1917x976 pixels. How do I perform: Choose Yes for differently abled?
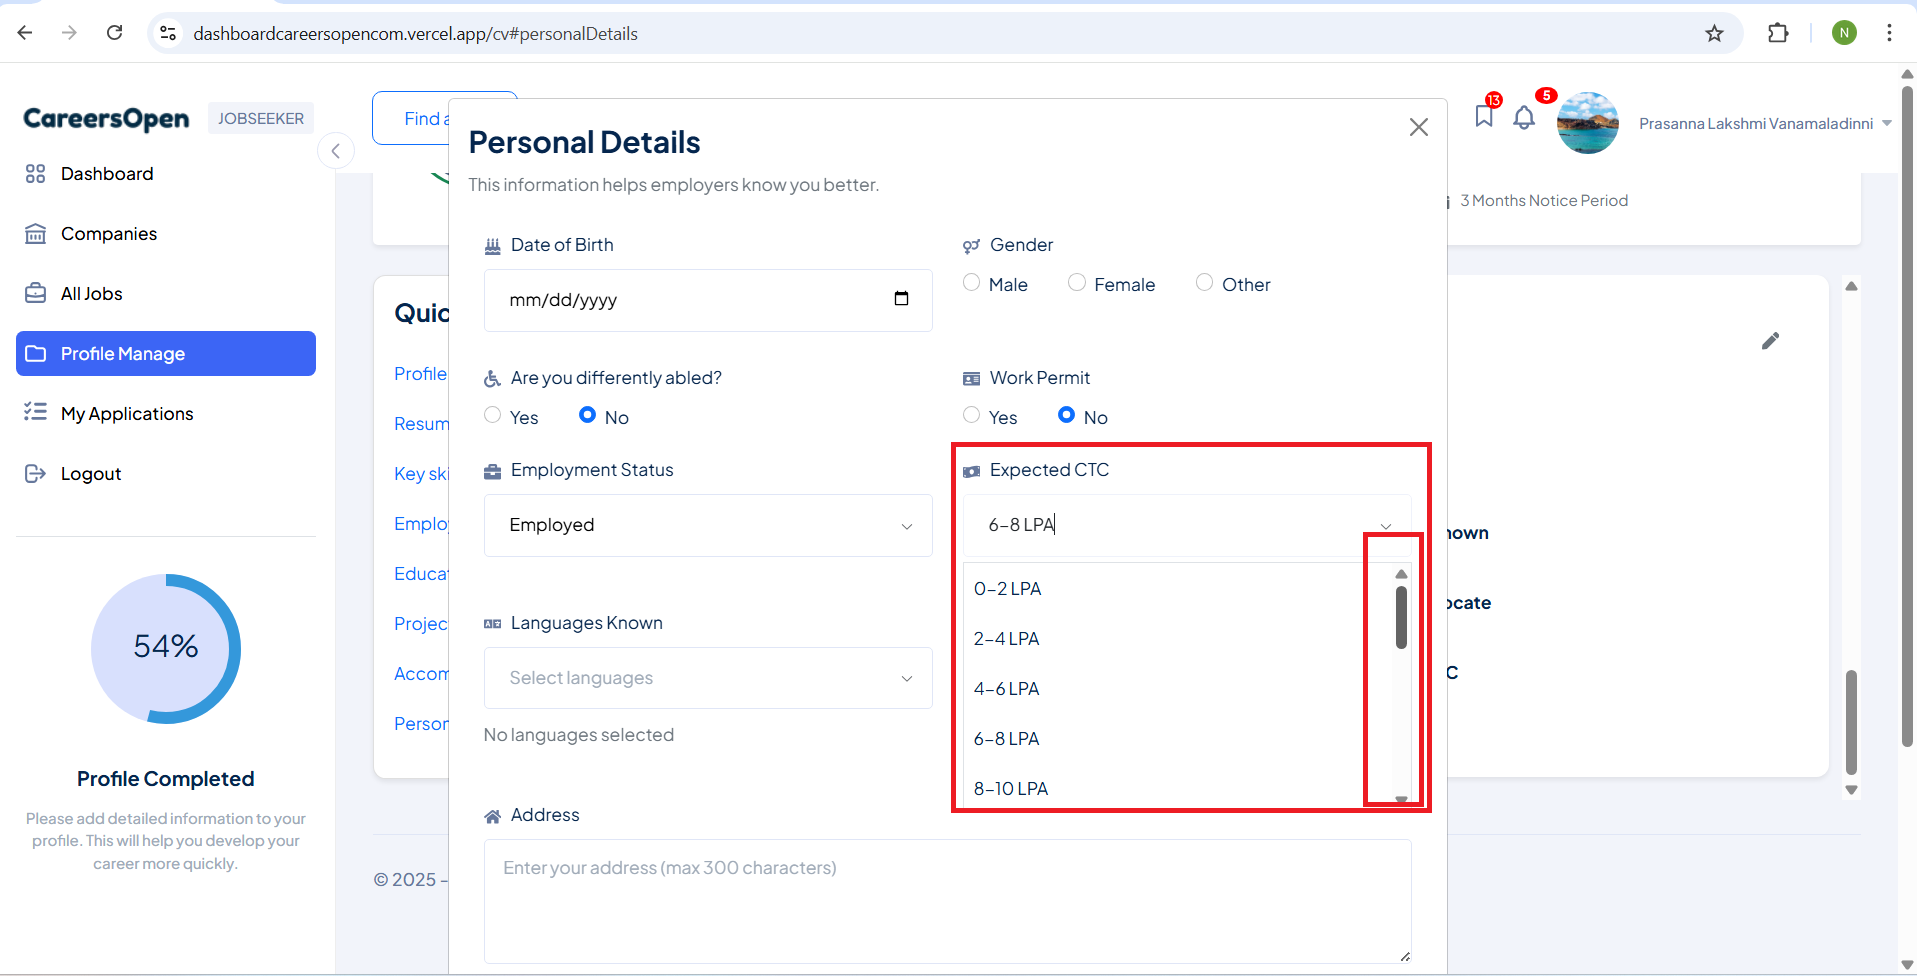pos(493,416)
